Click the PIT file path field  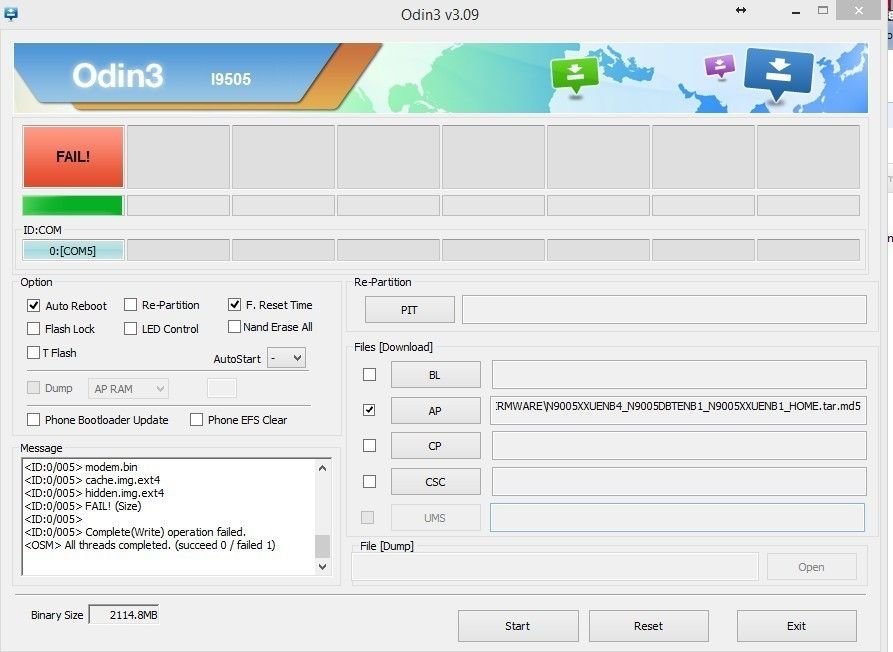click(x=664, y=310)
